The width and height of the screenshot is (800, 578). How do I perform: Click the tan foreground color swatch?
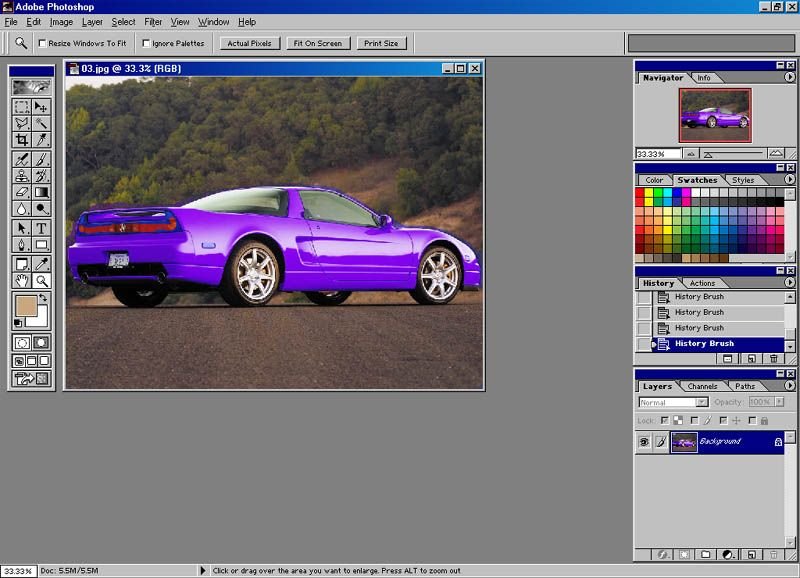[x=25, y=307]
